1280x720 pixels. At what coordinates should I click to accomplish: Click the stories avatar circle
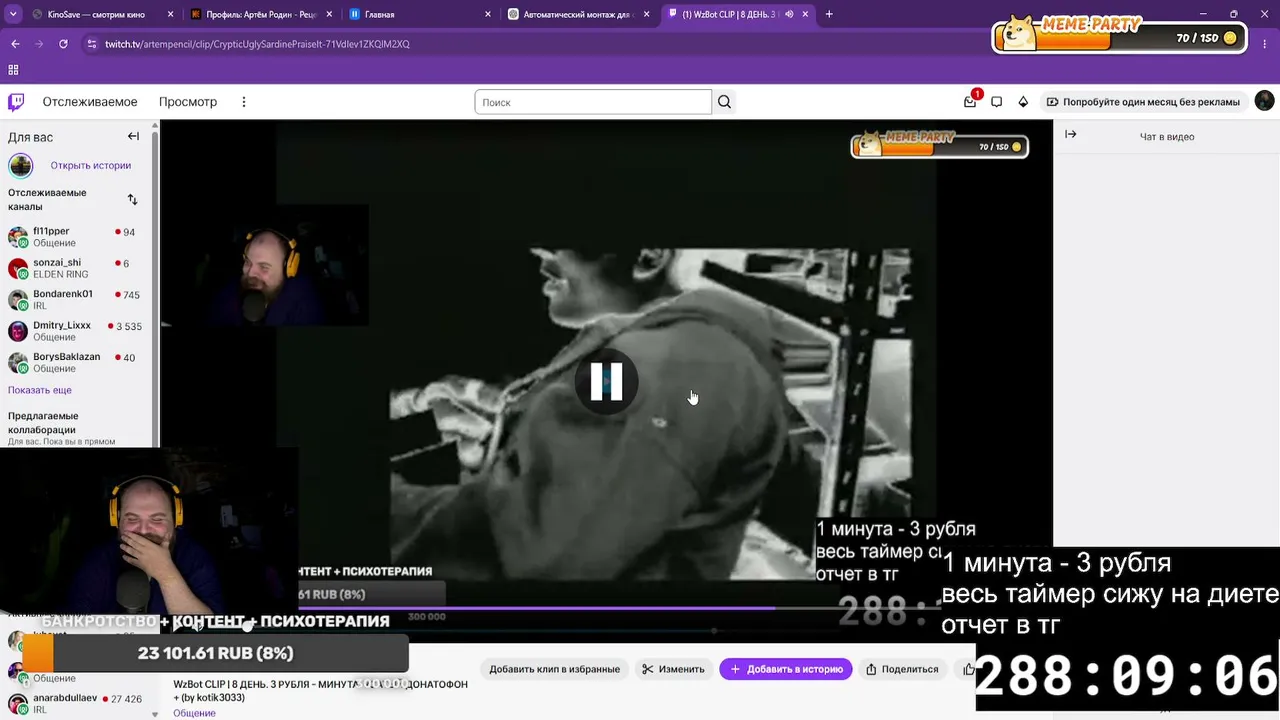coord(21,166)
